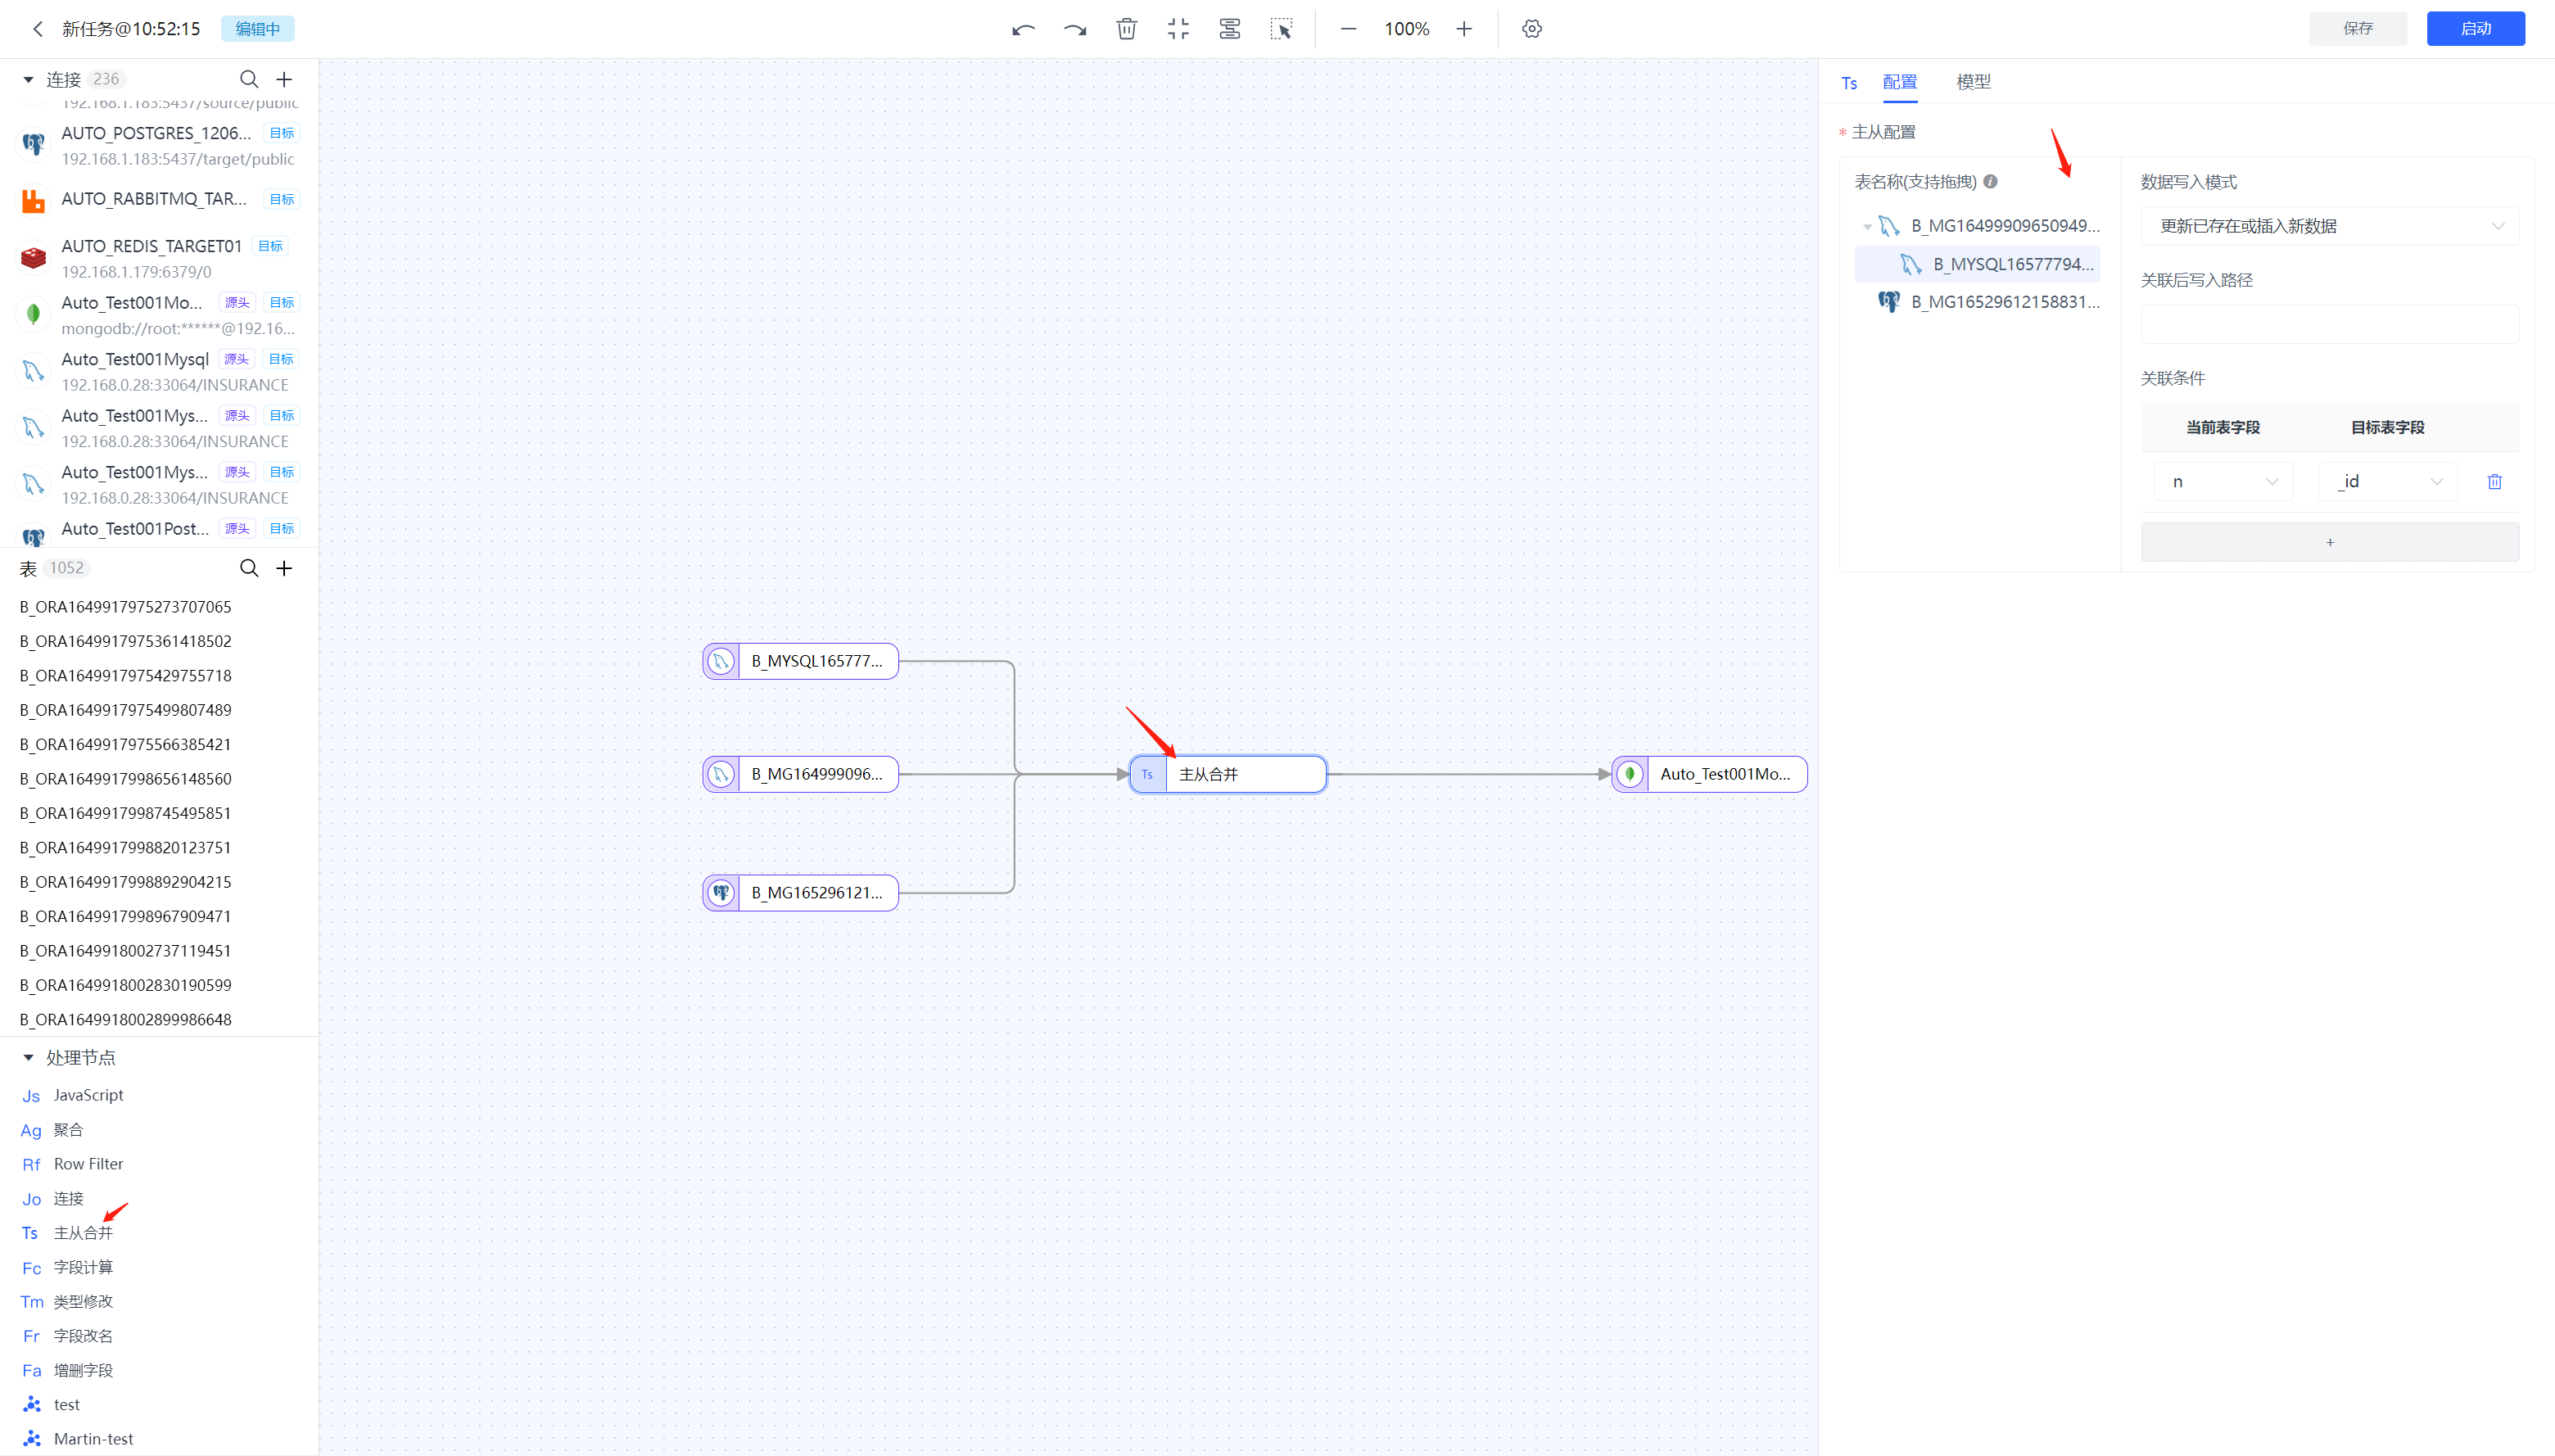The height and width of the screenshot is (1456, 2555).
Task: Collapse the 处理节点 section
Action: tap(28, 1057)
